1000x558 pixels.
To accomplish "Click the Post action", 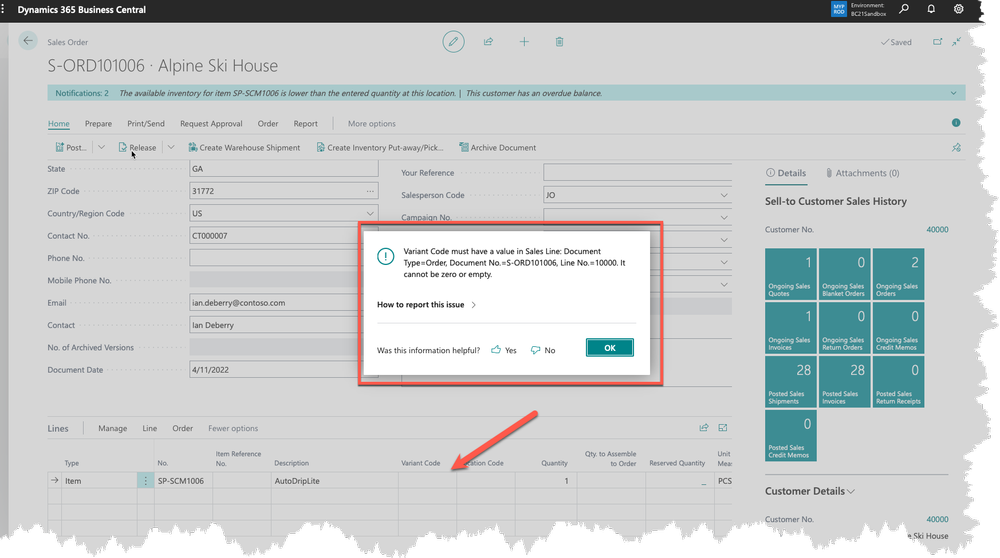I will 70,147.
